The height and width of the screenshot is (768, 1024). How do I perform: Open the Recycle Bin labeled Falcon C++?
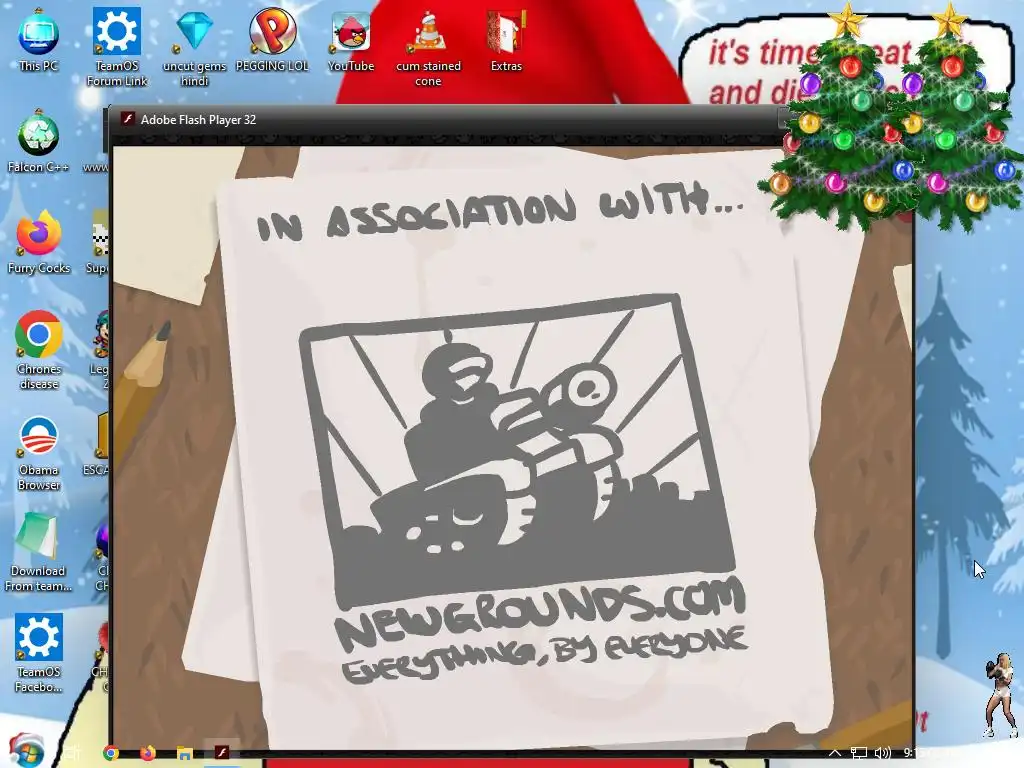pos(39,141)
